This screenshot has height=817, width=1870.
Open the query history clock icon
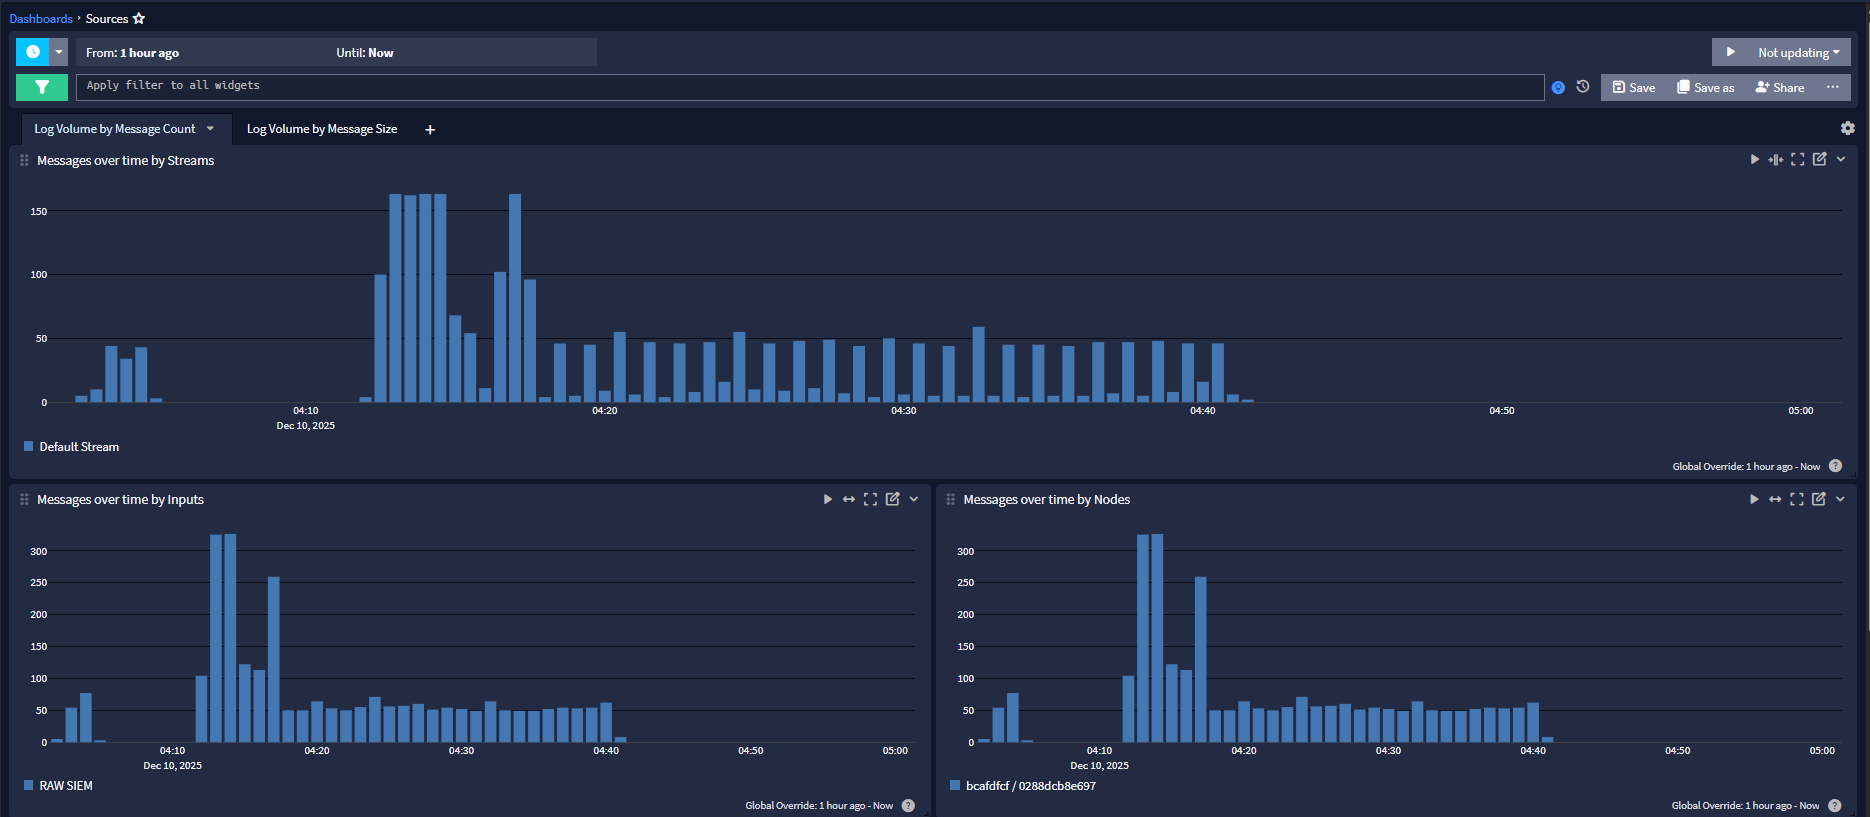point(1583,87)
